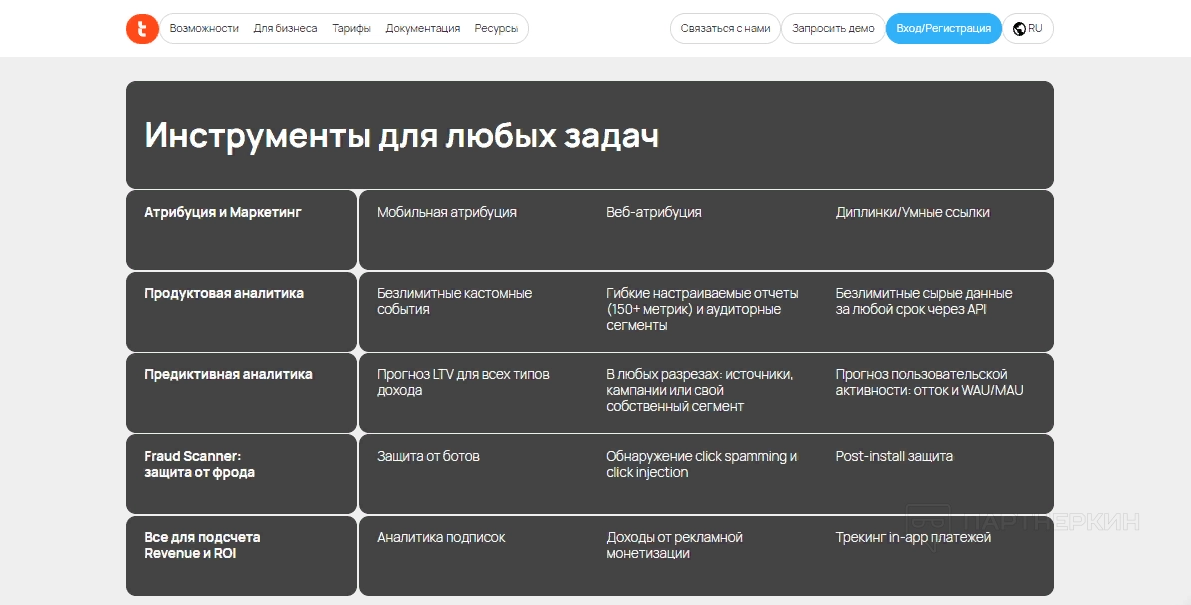Click the Связаться с нами button
This screenshot has height=605, width=1191.
tap(725, 29)
